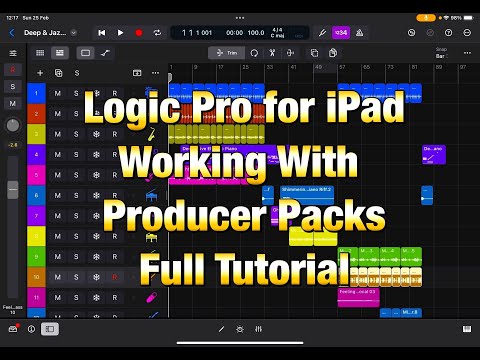Viewport: 480px width, 360px height.
Task: Freeze track 11
Action: (96, 298)
